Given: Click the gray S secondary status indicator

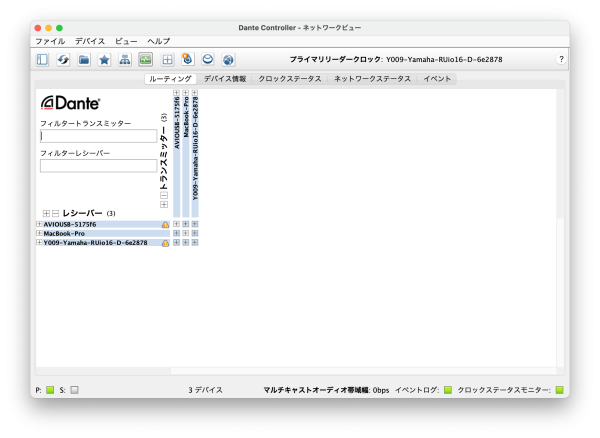Looking at the screenshot, I should coord(74,390).
